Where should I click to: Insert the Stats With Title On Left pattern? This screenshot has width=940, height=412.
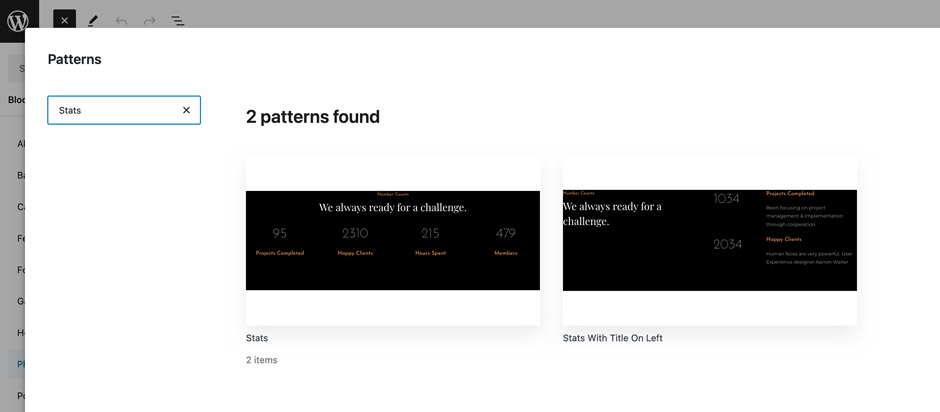pos(709,240)
